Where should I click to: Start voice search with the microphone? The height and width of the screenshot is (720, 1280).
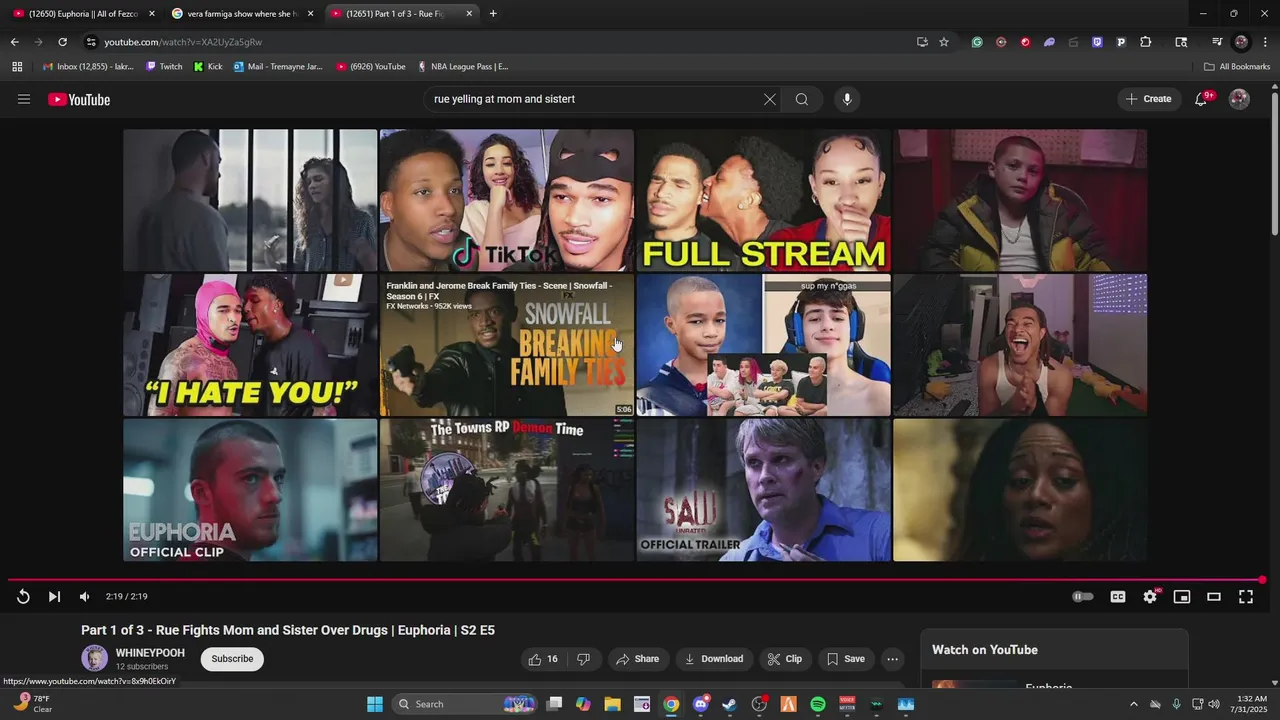coord(847,99)
